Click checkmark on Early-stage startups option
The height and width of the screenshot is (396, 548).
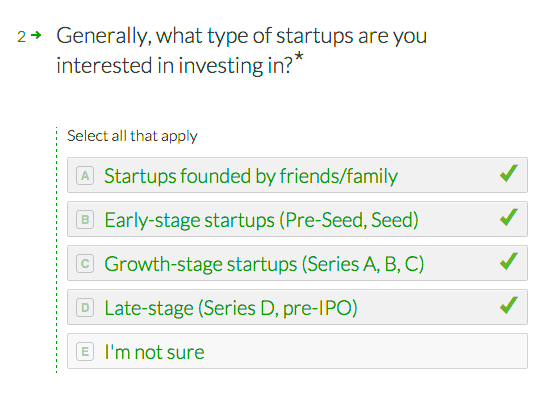509,217
